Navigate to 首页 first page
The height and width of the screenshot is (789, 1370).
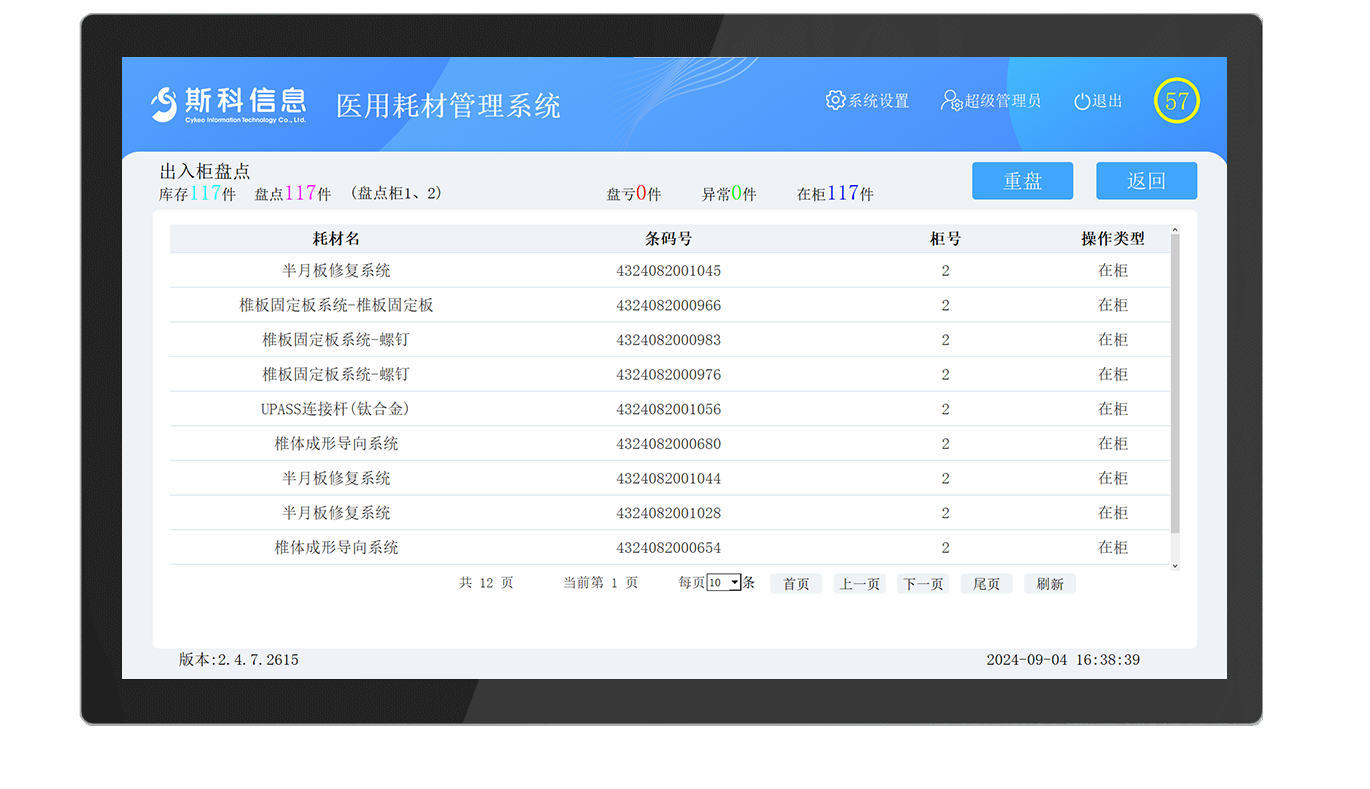coord(795,583)
